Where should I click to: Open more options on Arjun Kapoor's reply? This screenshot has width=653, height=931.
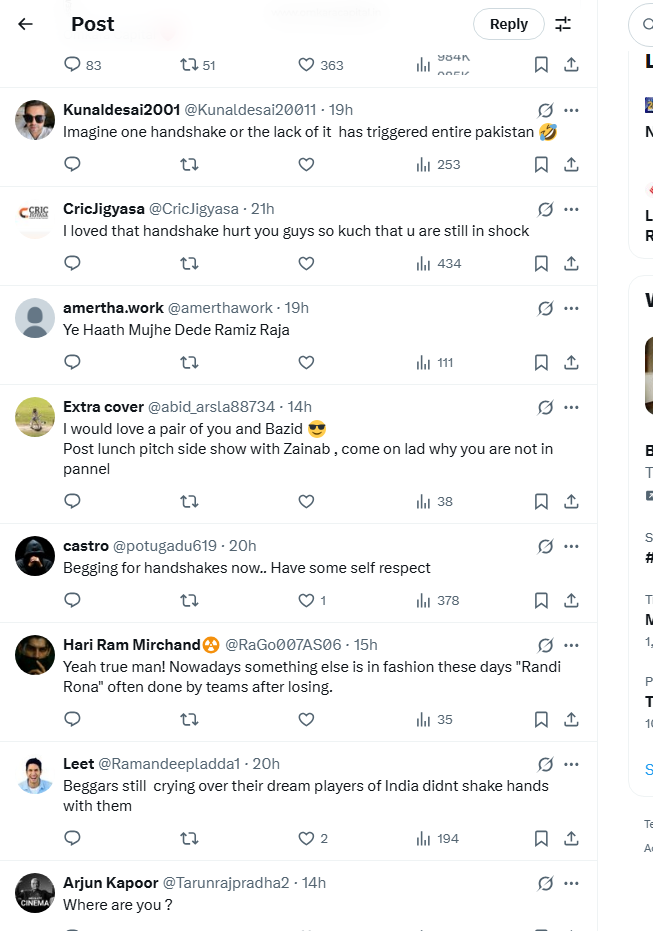[571, 883]
